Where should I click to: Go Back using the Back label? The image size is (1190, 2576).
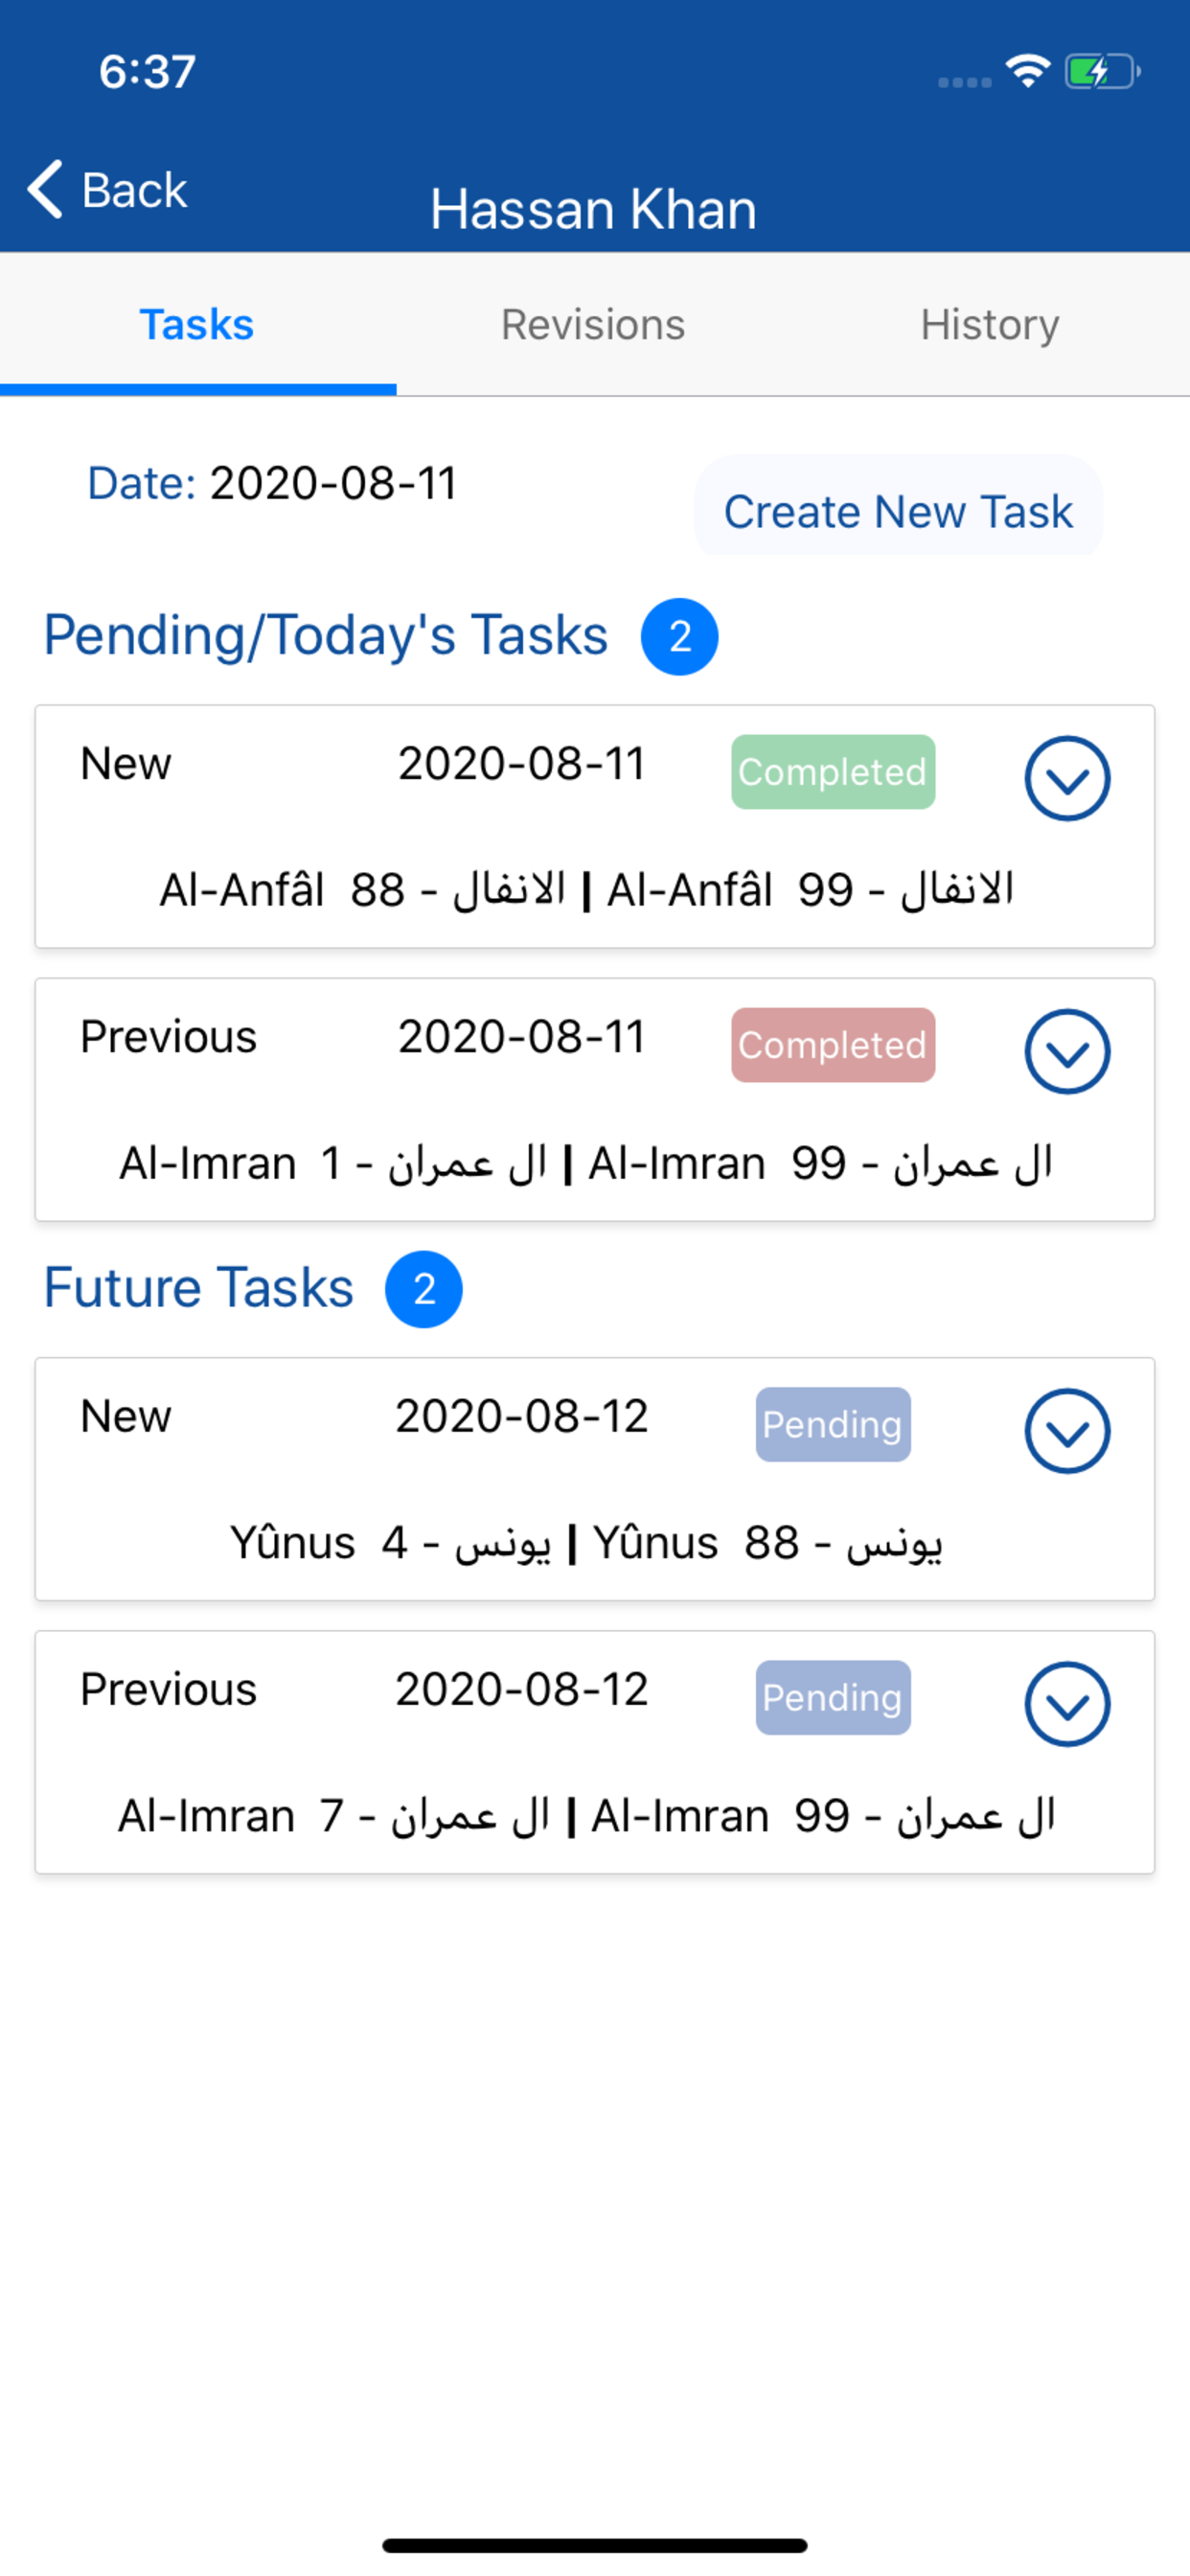(134, 190)
